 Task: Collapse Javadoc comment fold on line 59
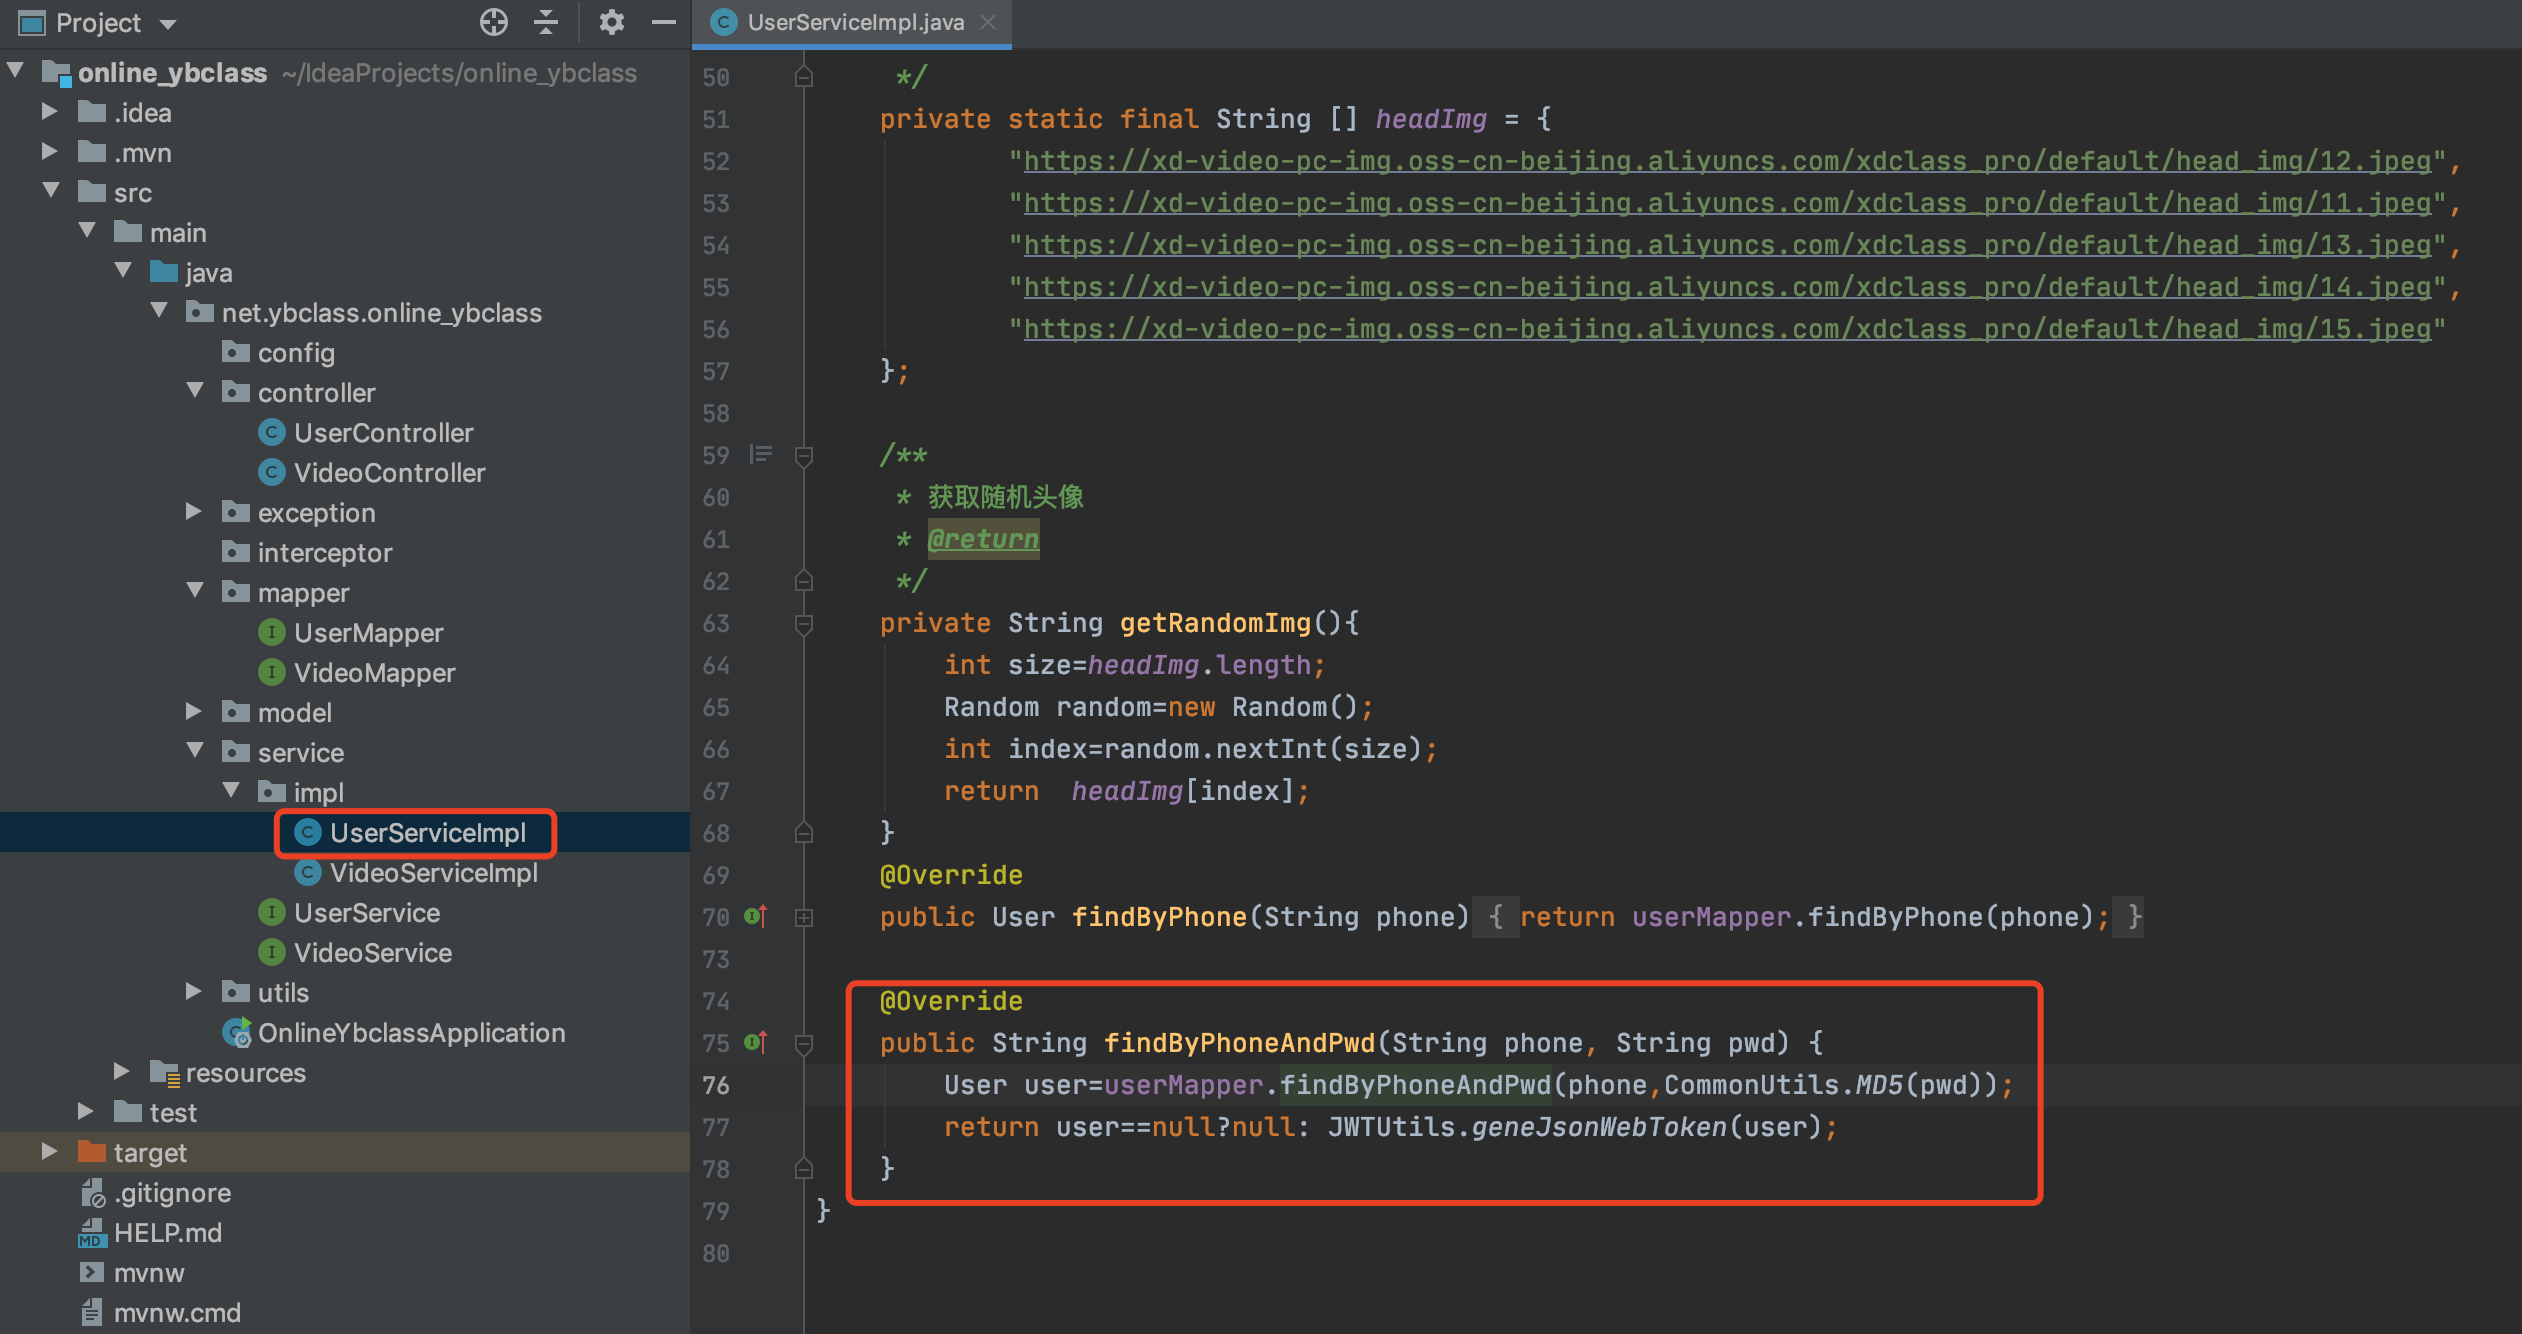[803, 456]
